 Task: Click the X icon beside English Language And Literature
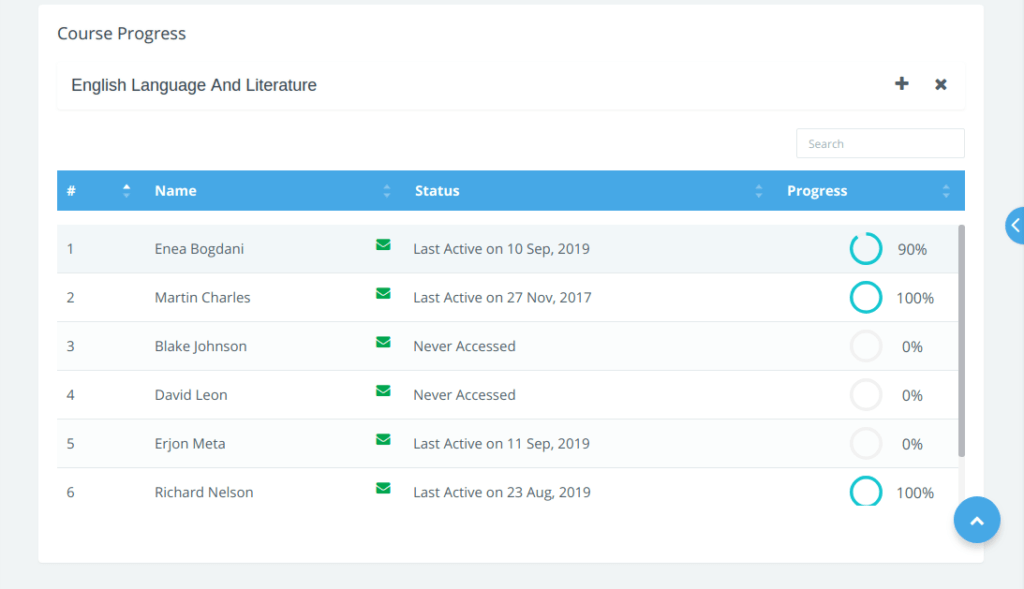pos(940,84)
